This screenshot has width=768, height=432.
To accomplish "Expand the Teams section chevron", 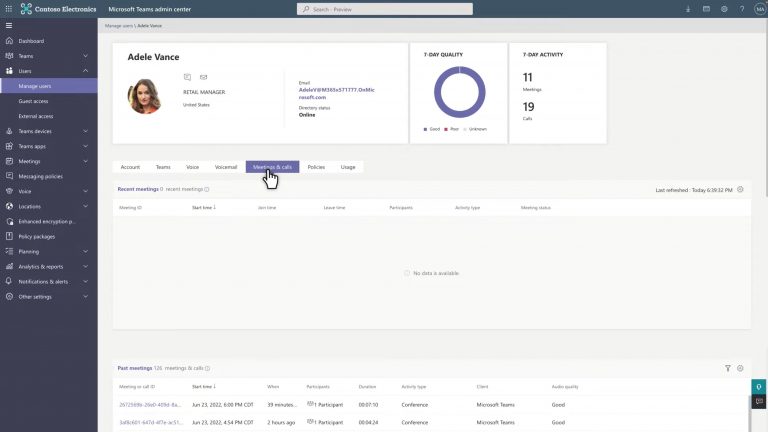I will point(86,56).
